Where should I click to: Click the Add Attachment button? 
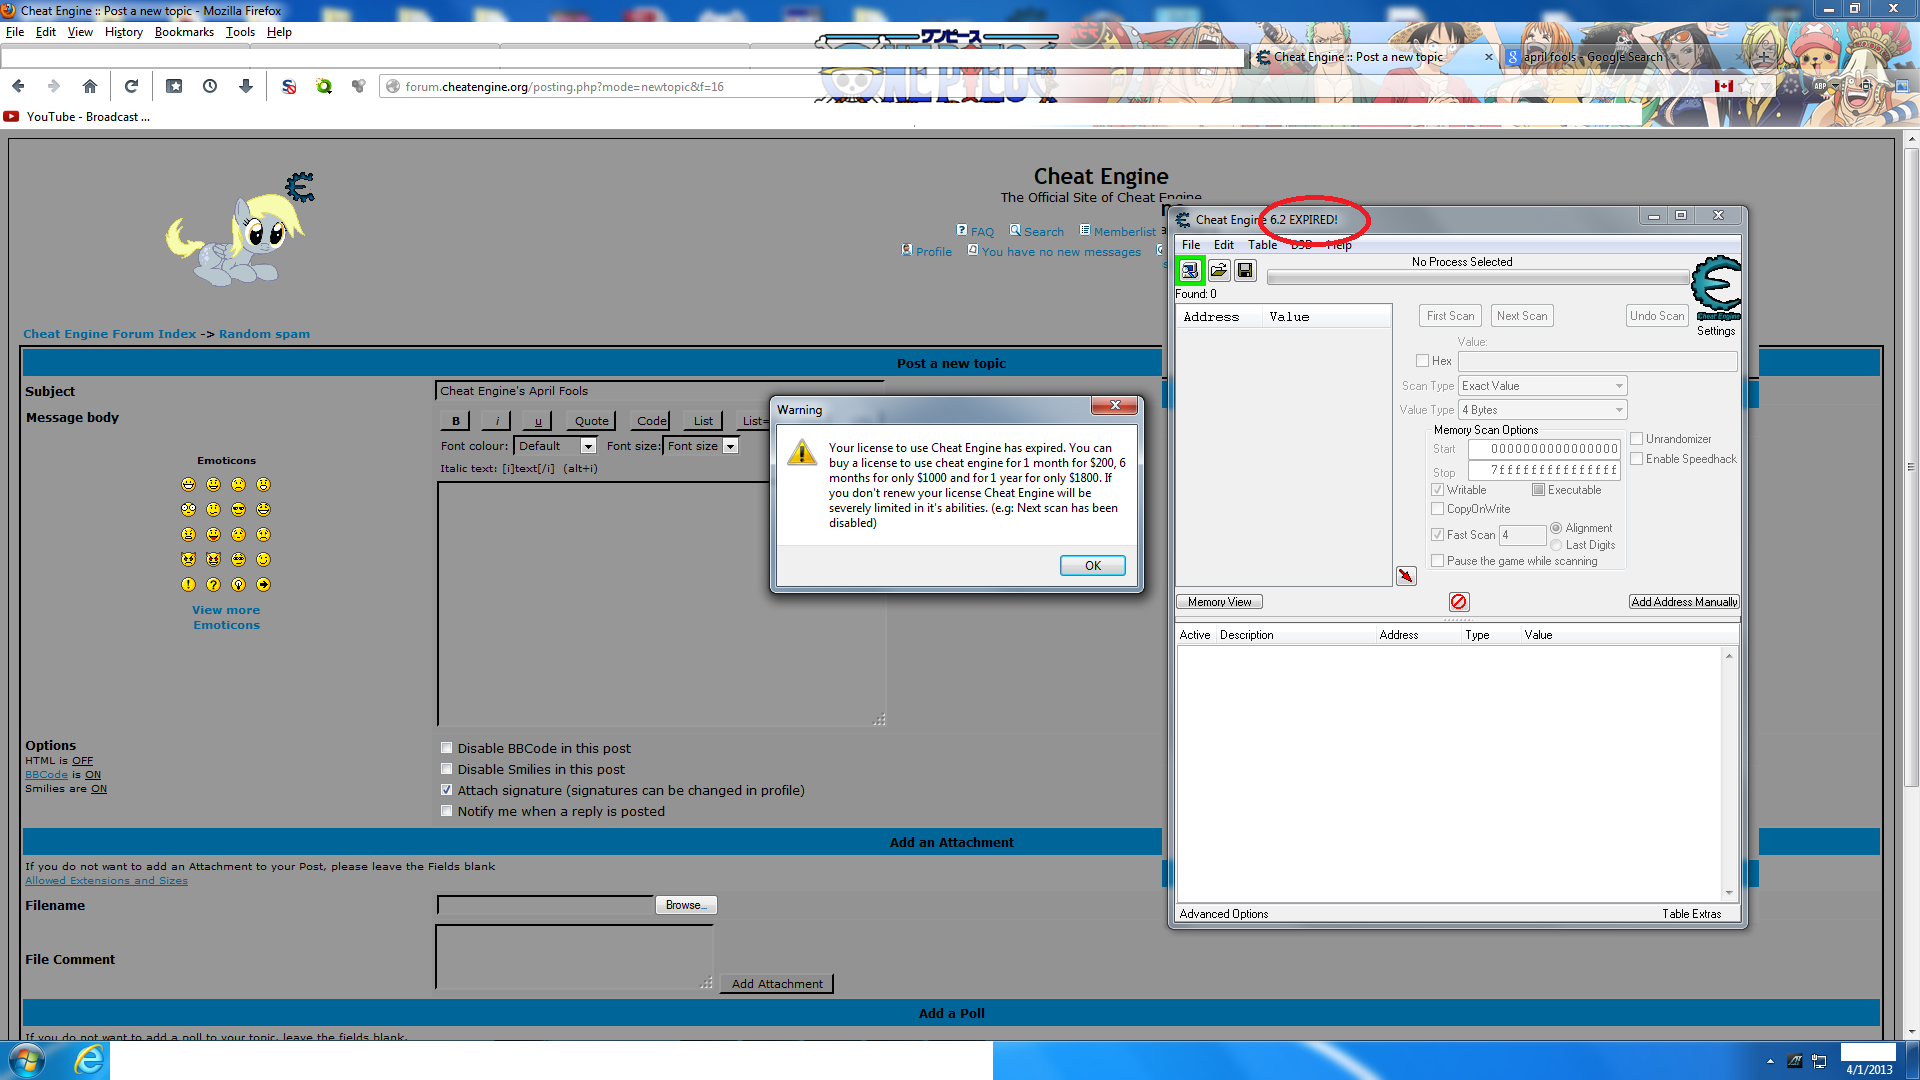pos(777,984)
